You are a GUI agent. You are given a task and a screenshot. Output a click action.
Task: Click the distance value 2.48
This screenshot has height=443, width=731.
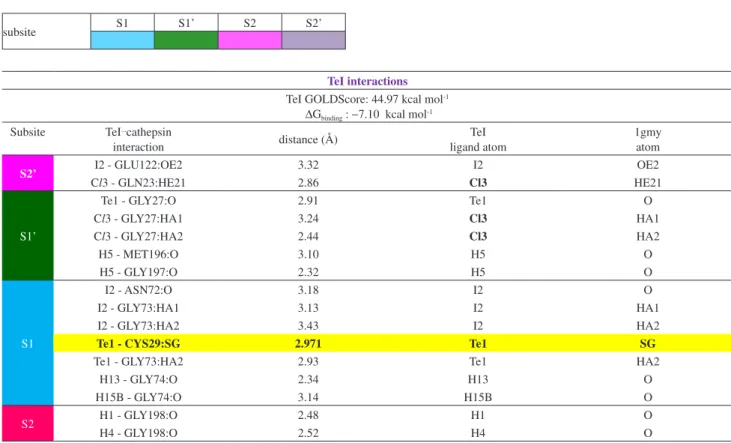pos(308,415)
